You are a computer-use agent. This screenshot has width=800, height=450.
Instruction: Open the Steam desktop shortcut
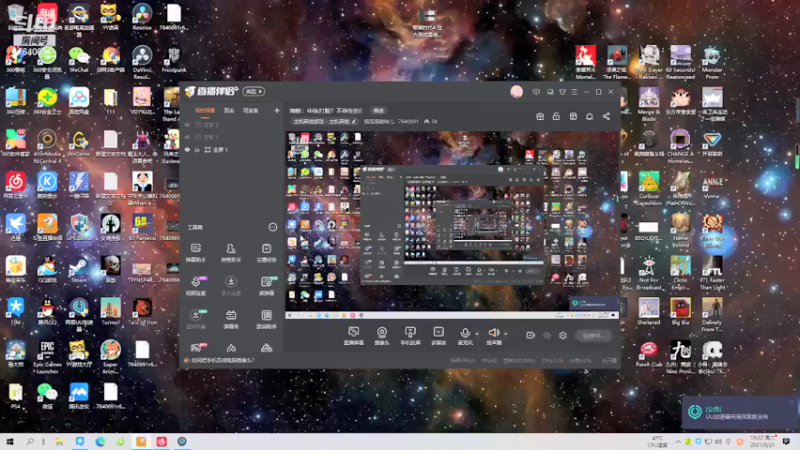pyautogui.click(x=79, y=271)
